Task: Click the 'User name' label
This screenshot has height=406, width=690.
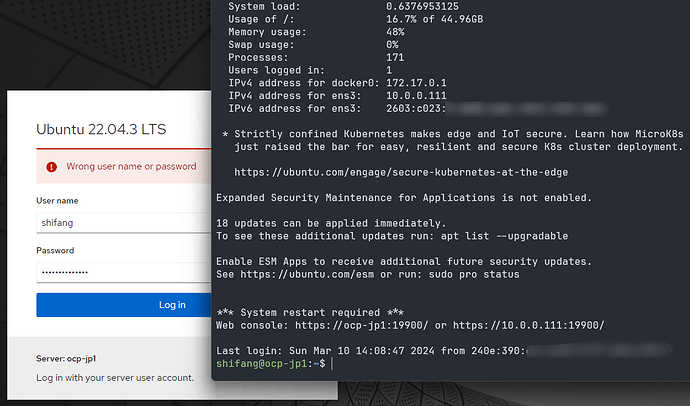Action: pos(57,201)
